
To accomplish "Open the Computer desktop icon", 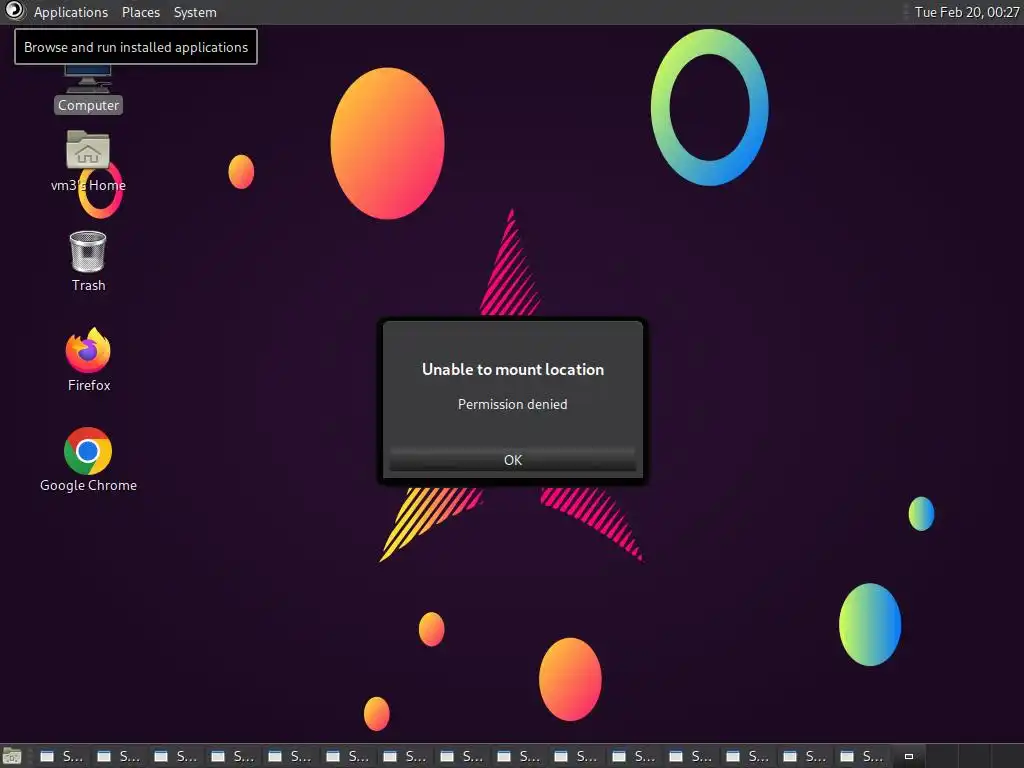I will pos(88,88).
